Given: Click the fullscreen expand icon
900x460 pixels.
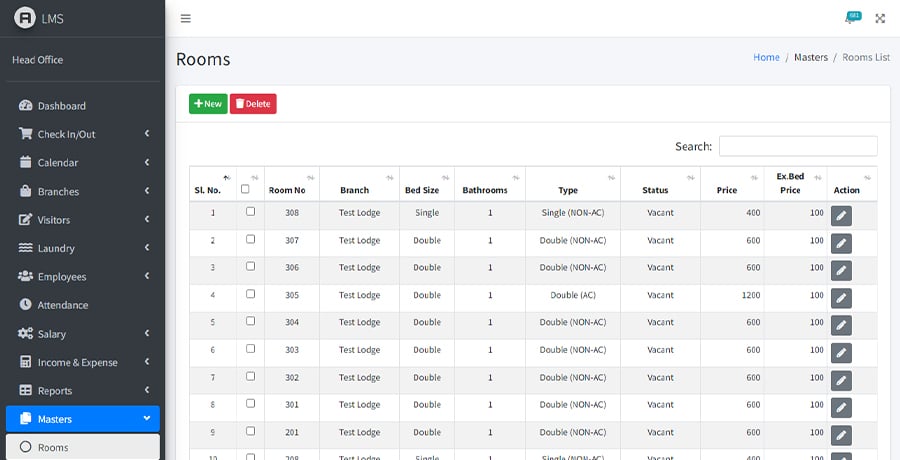Looking at the screenshot, I should click(880, 19).
